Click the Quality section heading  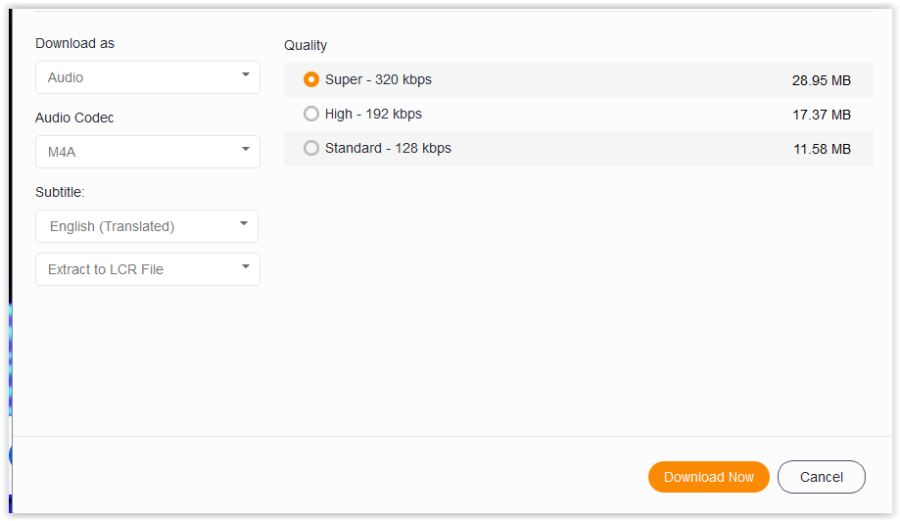tap(305, 45)
